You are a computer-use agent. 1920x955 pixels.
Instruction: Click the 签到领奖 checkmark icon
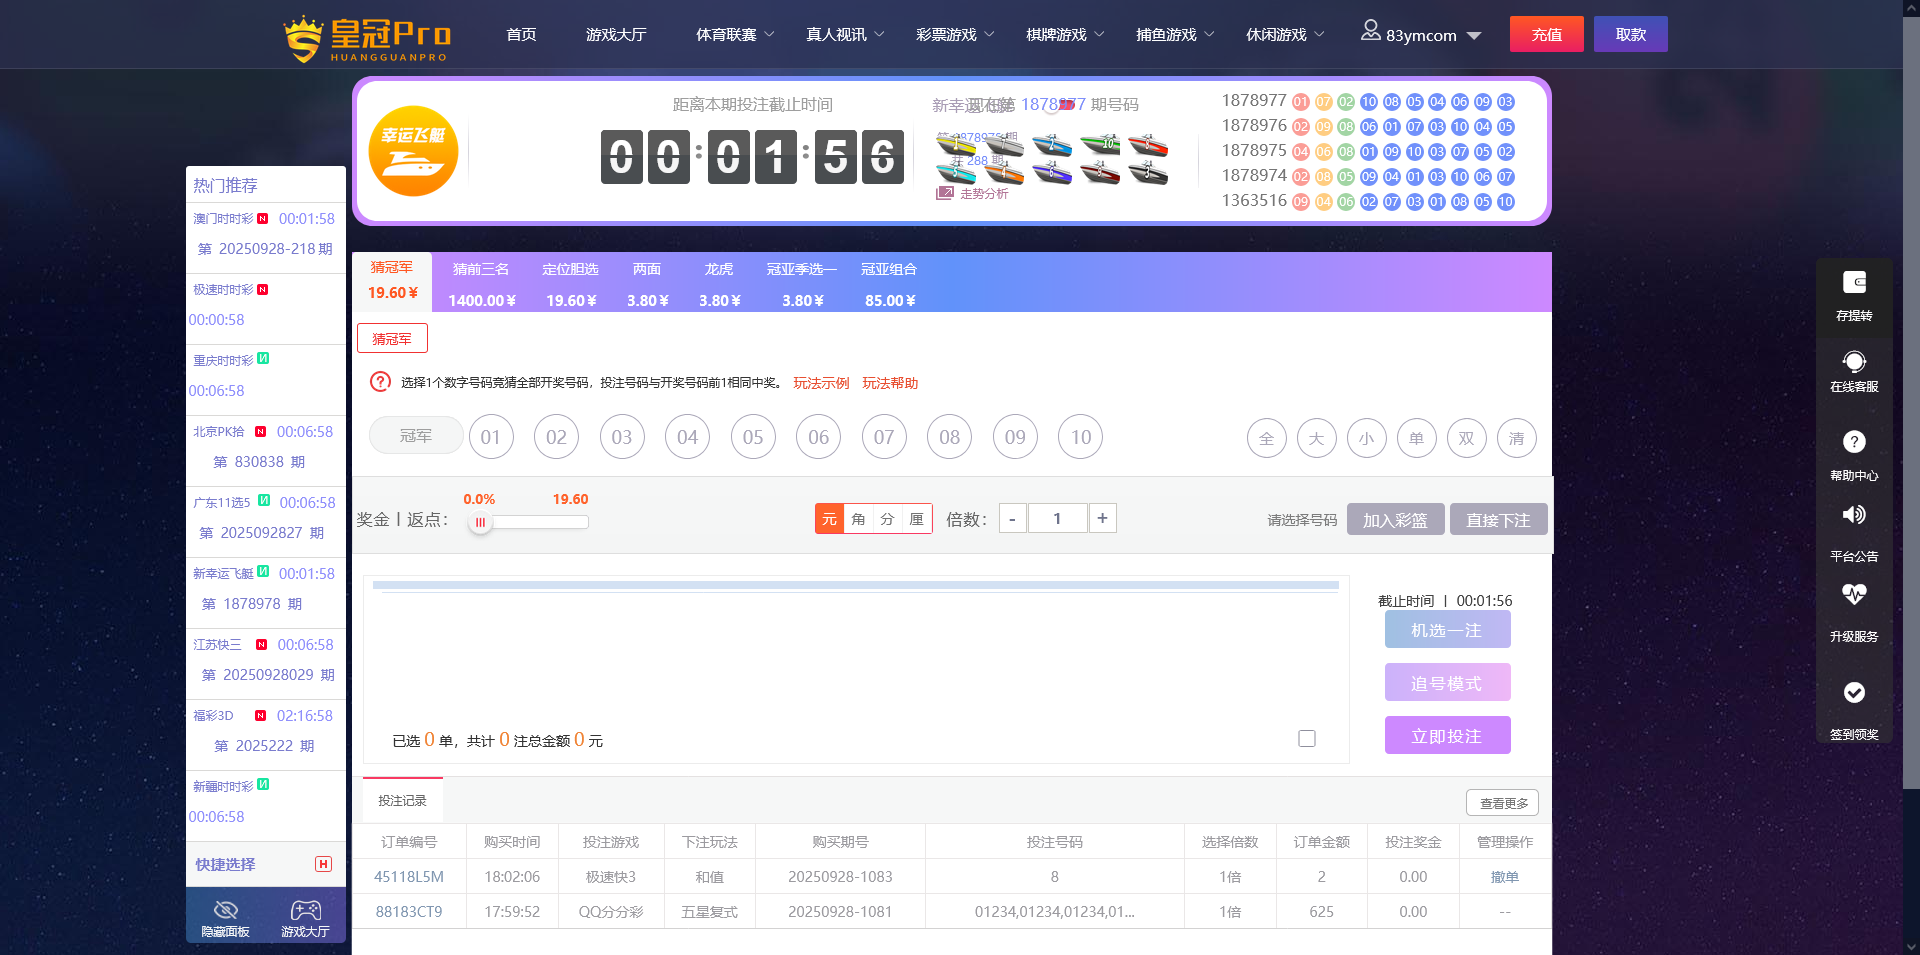[x=1853, y=692]
